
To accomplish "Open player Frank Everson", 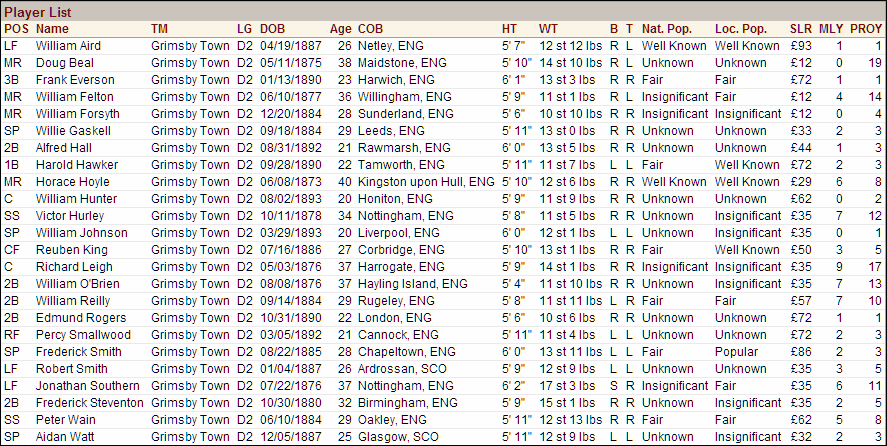I will coord(75,80).
